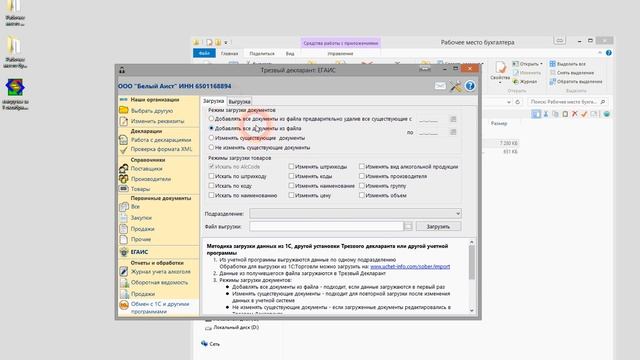The height and width of the screenshot is (360, 640).
Task: Click the orange check mark icon in Explorer toolbar
Action: click(x=584, y=114)
